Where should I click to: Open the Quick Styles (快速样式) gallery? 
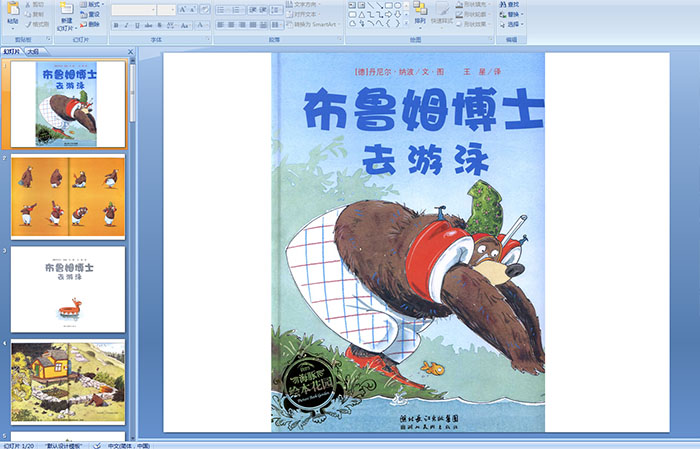(x=442, y=14)
